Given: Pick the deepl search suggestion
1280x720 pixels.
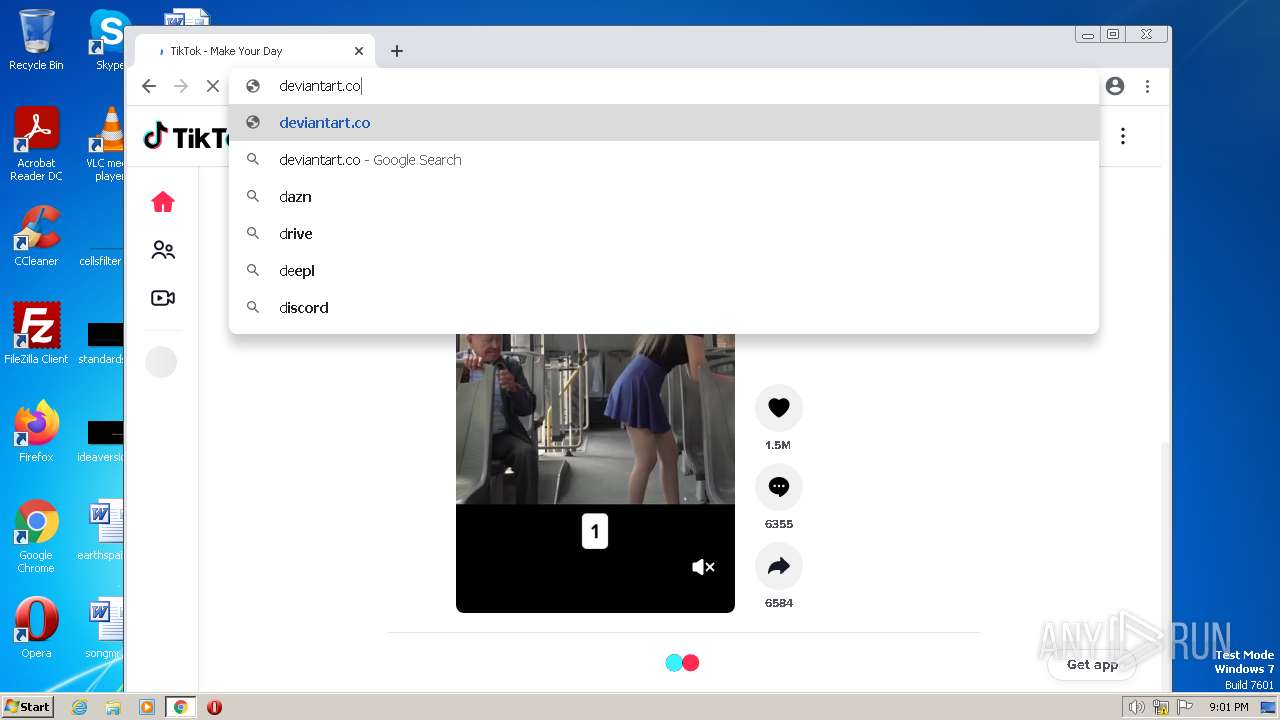Looking at the screenshot, I should click(x=664, y=271).
